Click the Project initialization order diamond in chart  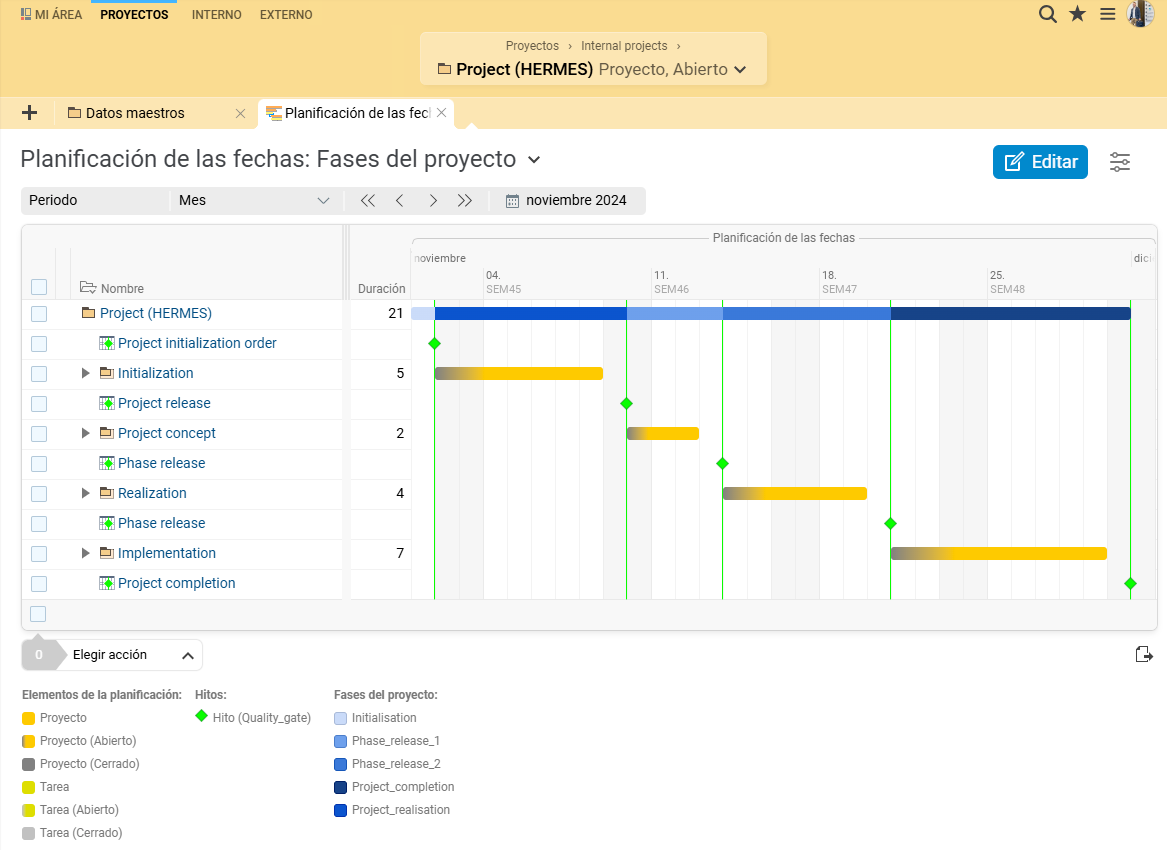(435, 343)
